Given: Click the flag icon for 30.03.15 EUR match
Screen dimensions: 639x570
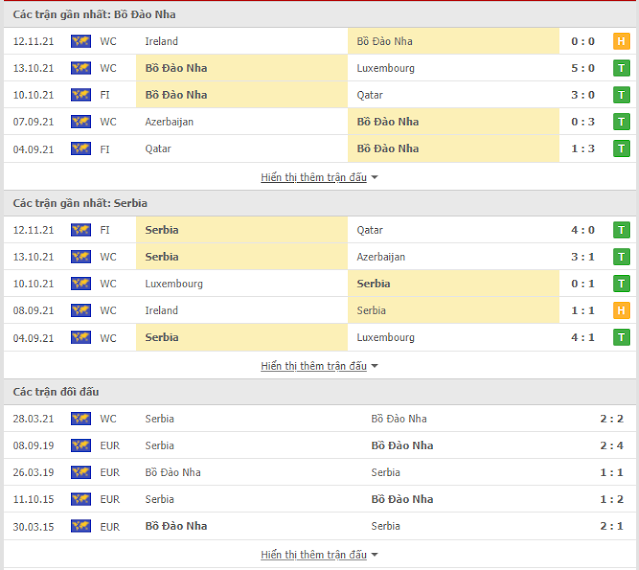Looking at the screenshot, I should click(x=80, y=526).
